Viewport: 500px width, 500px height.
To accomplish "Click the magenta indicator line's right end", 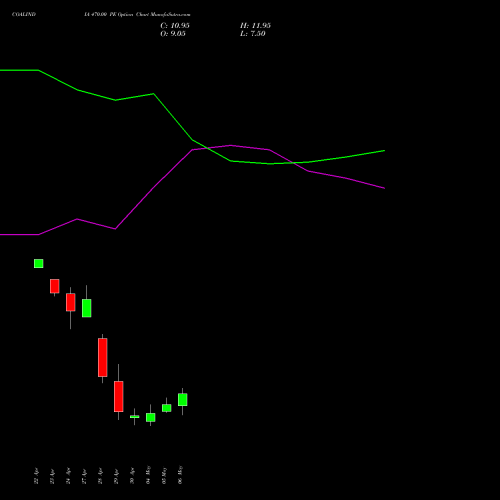I will (384, 188).
